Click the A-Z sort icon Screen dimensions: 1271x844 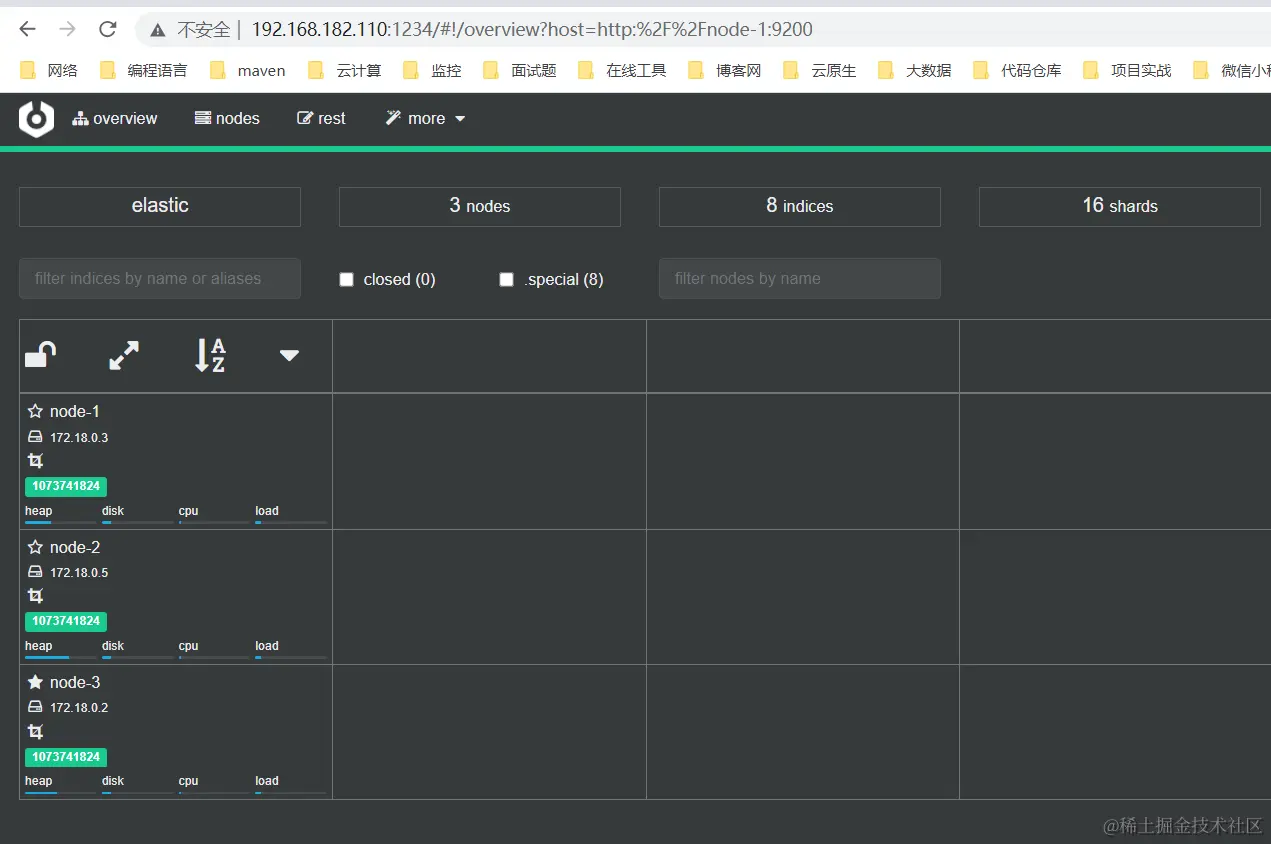pos(210,355)
